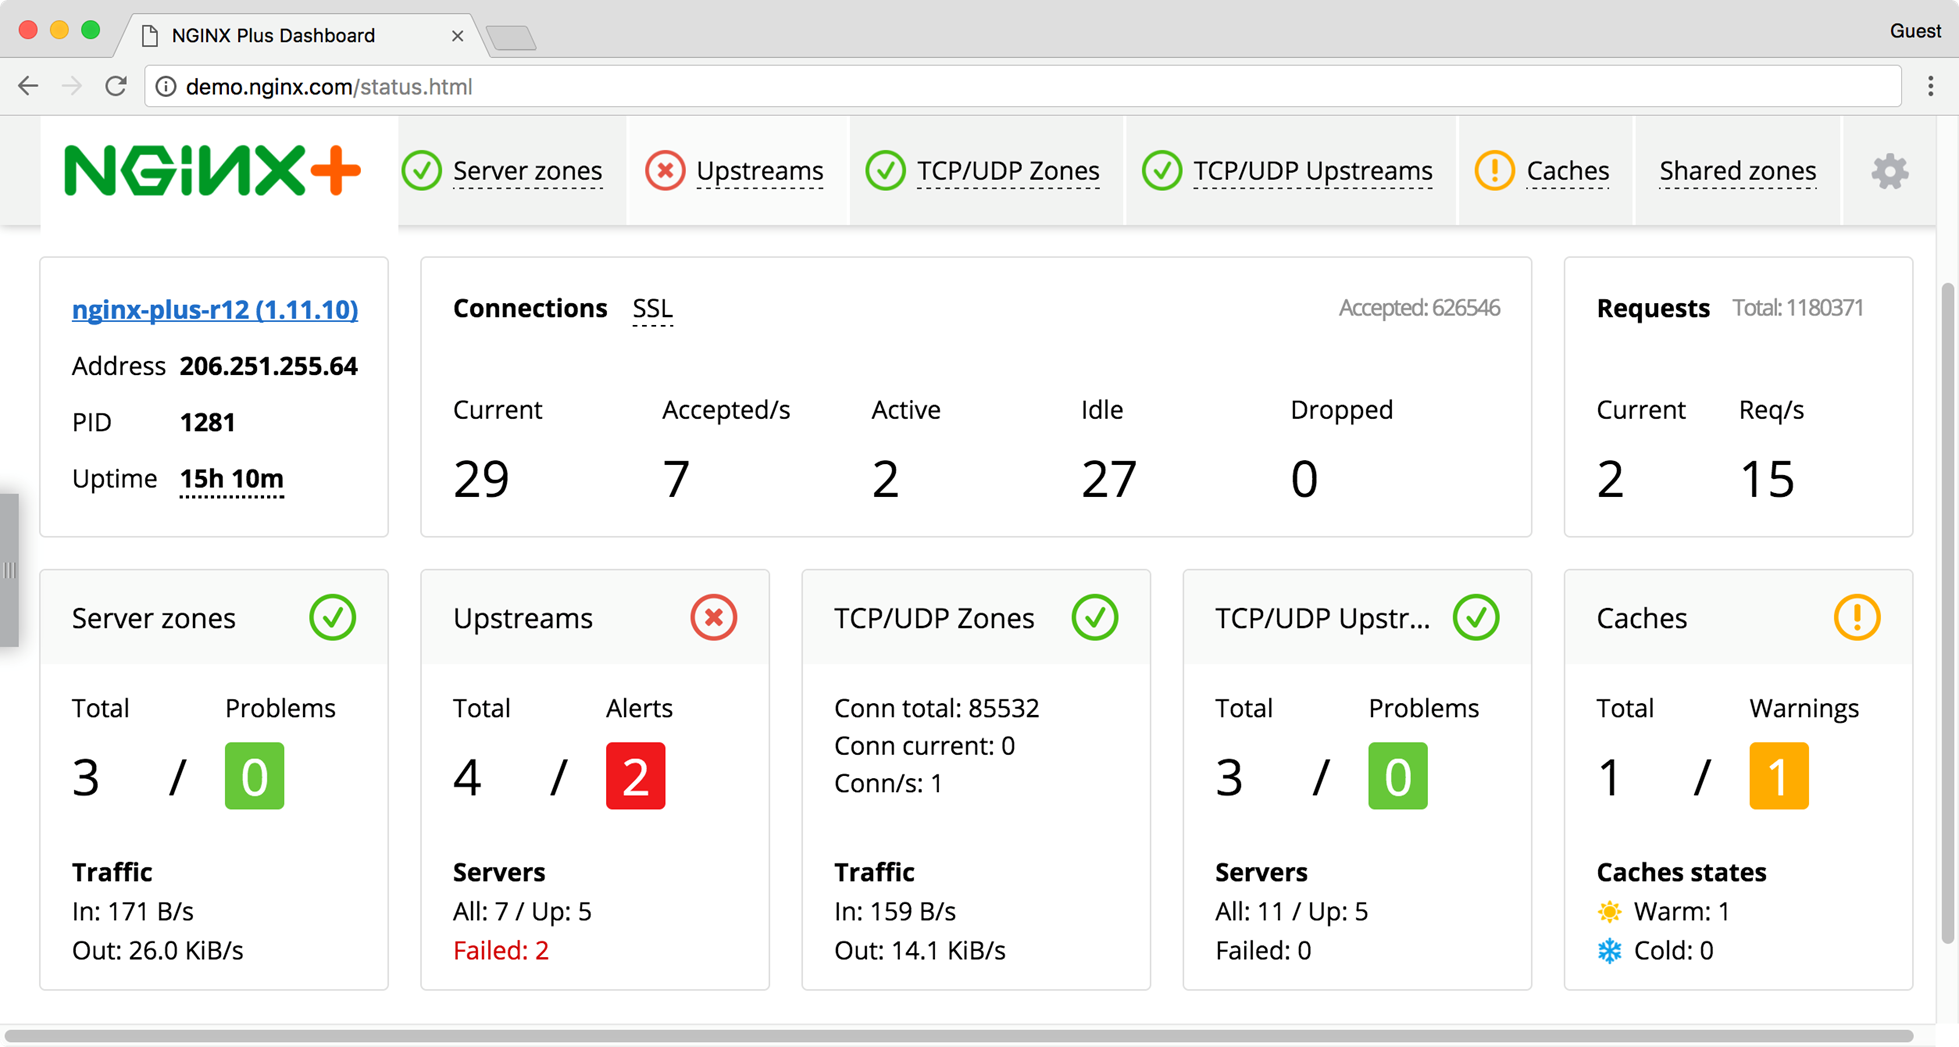Click the Upstreams card red X icon
Viewport: 1959px width, 1047px height.
(714, 617)
